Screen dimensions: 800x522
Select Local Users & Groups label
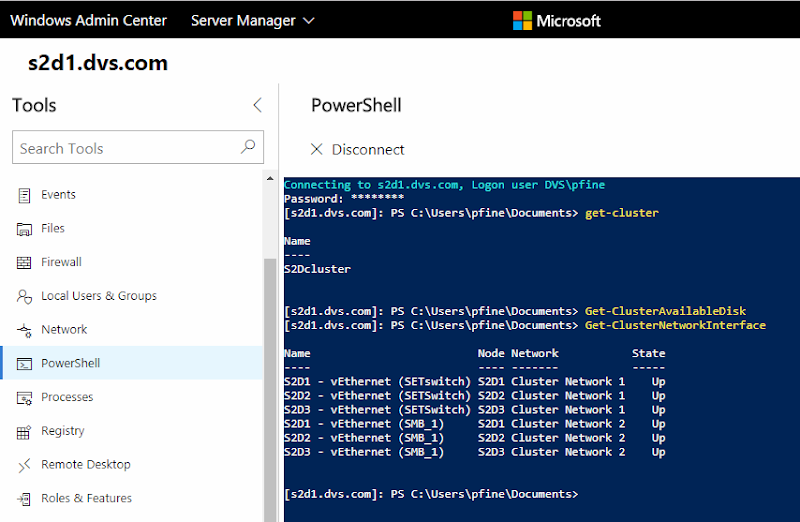pos(99,295)
